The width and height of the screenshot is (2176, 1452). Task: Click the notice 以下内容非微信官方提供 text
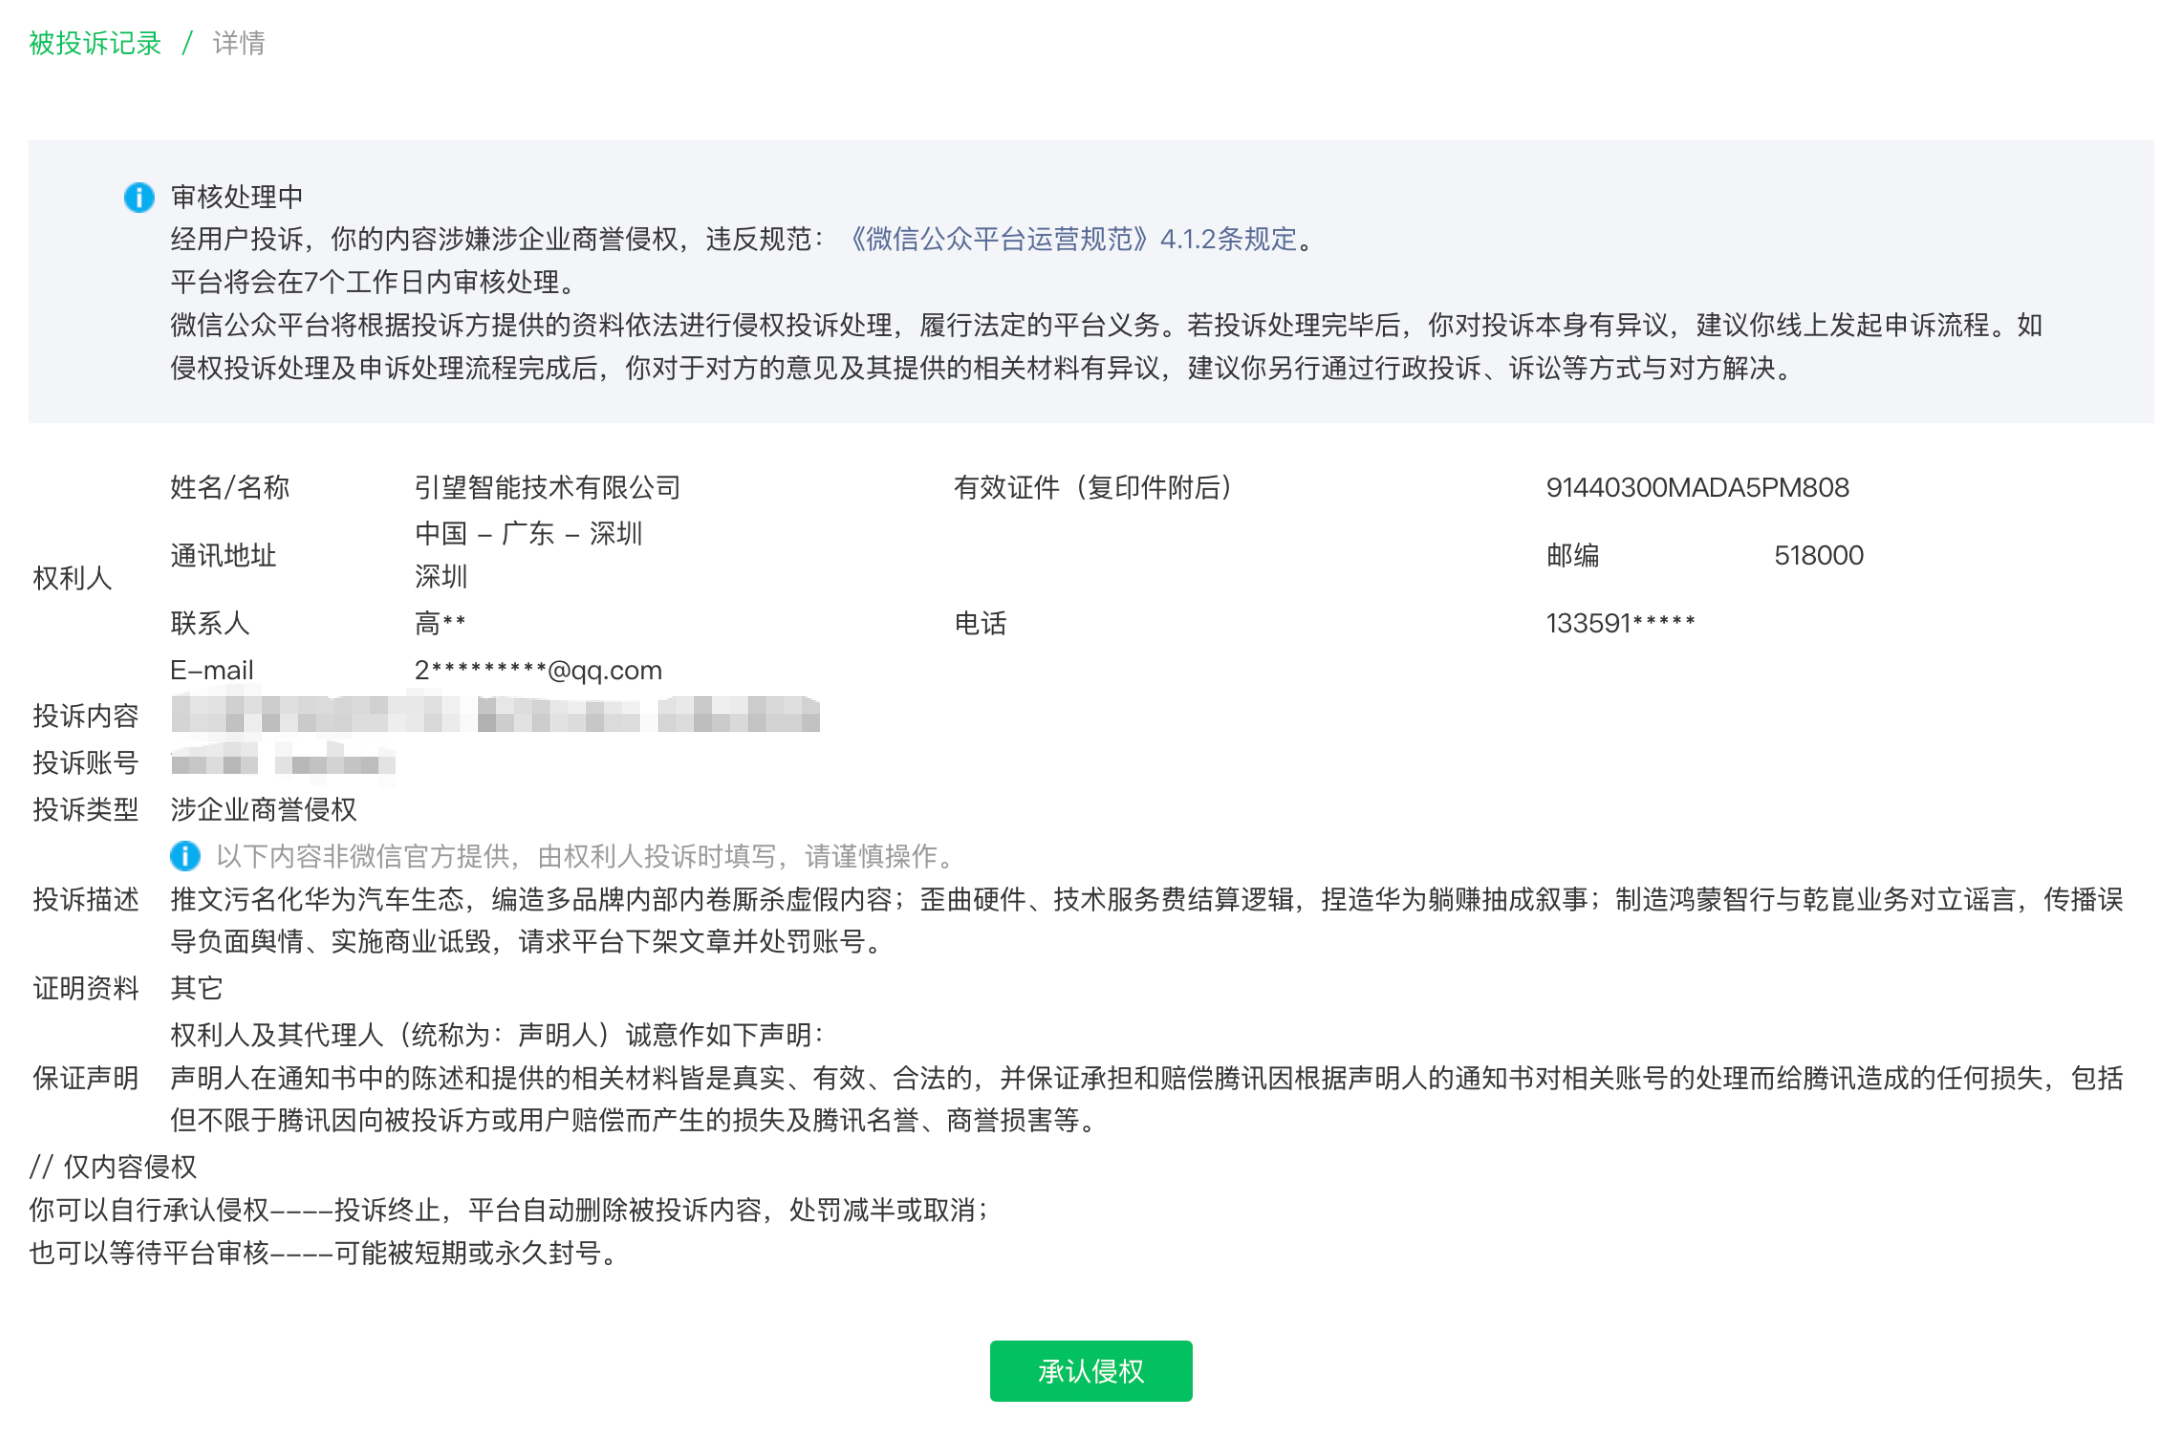[x=588, y=857]
